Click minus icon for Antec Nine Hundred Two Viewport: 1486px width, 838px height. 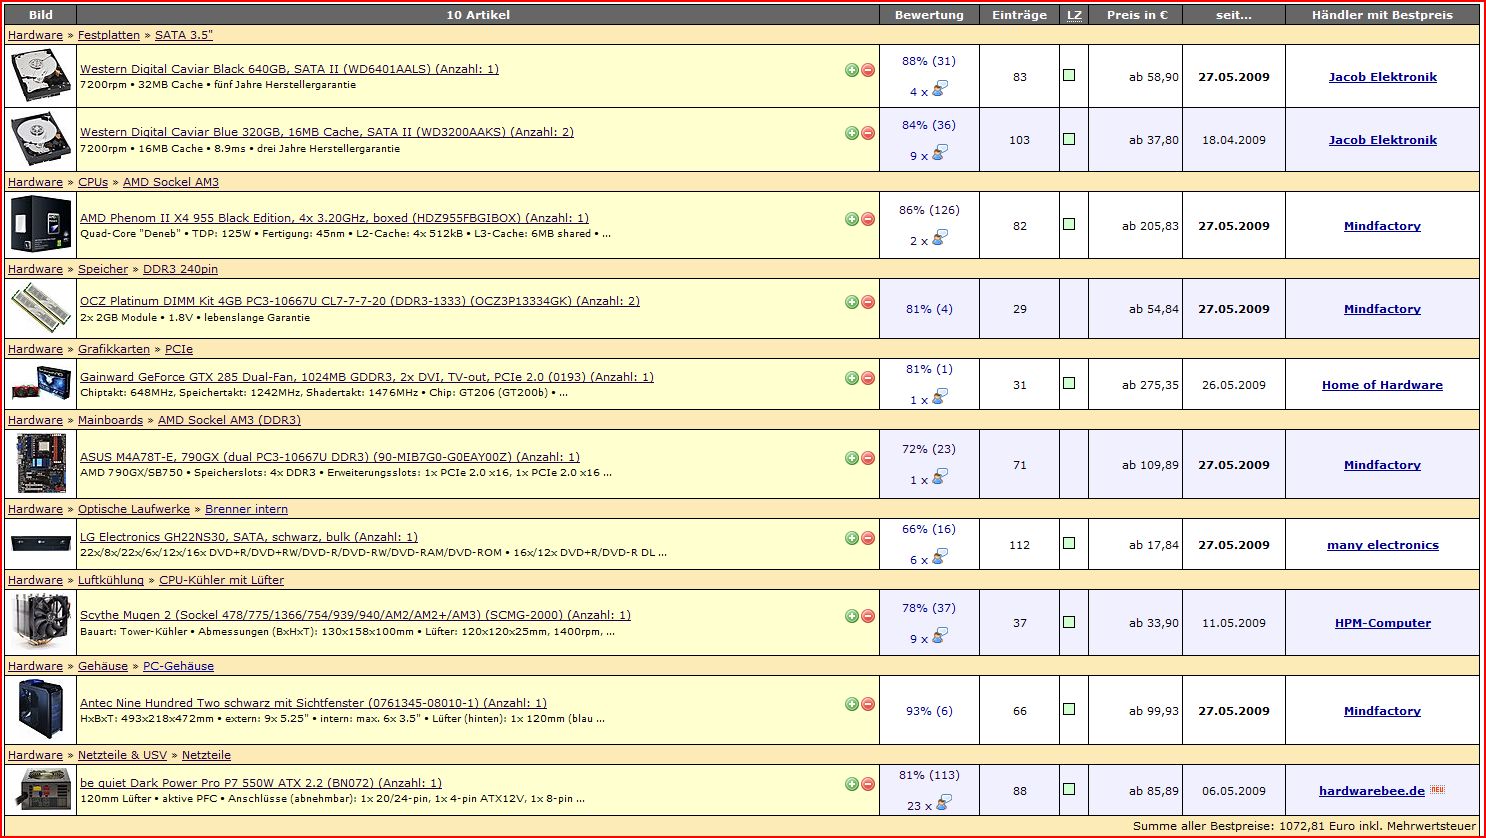point(868,704)
